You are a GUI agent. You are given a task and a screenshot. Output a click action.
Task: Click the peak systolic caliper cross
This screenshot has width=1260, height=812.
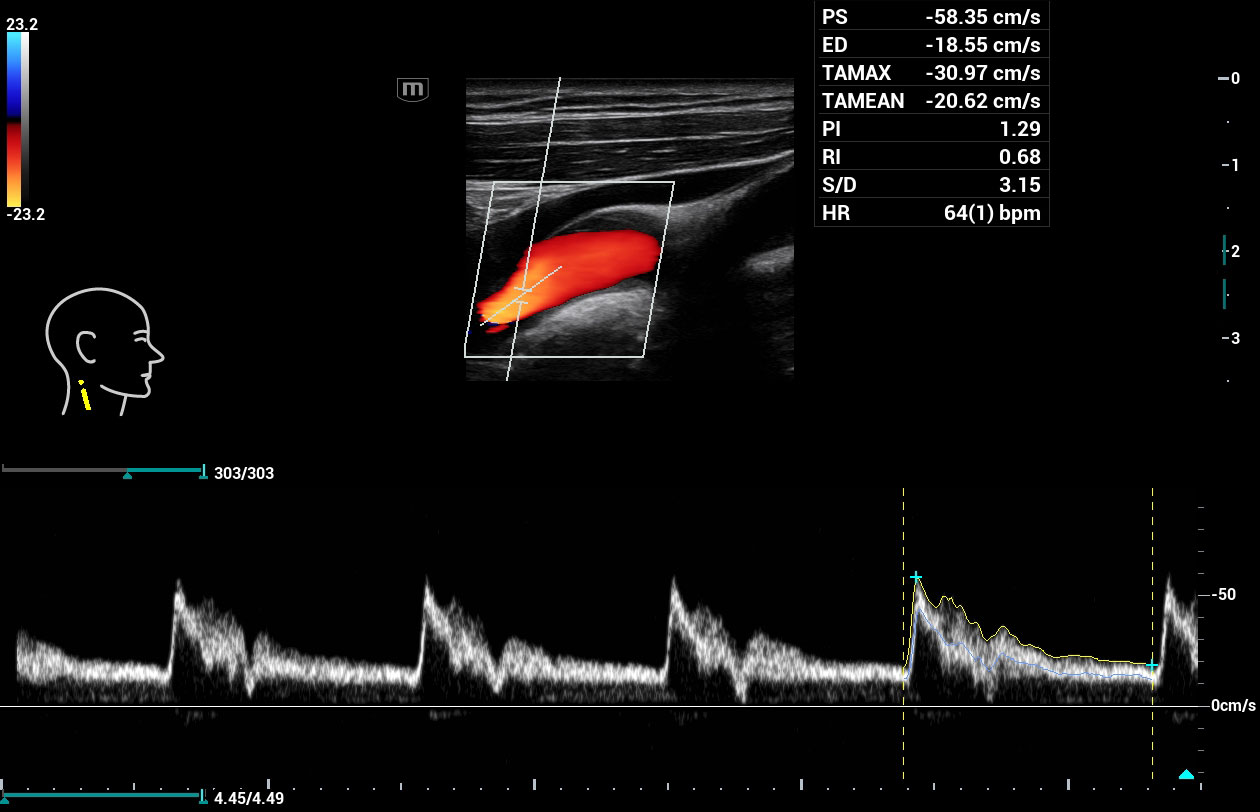point(916,578)
